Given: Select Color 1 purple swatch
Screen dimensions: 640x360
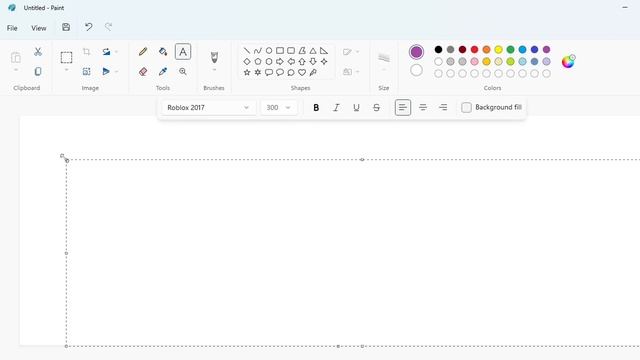Looking at the screenshot, I should tap(416, 52).
